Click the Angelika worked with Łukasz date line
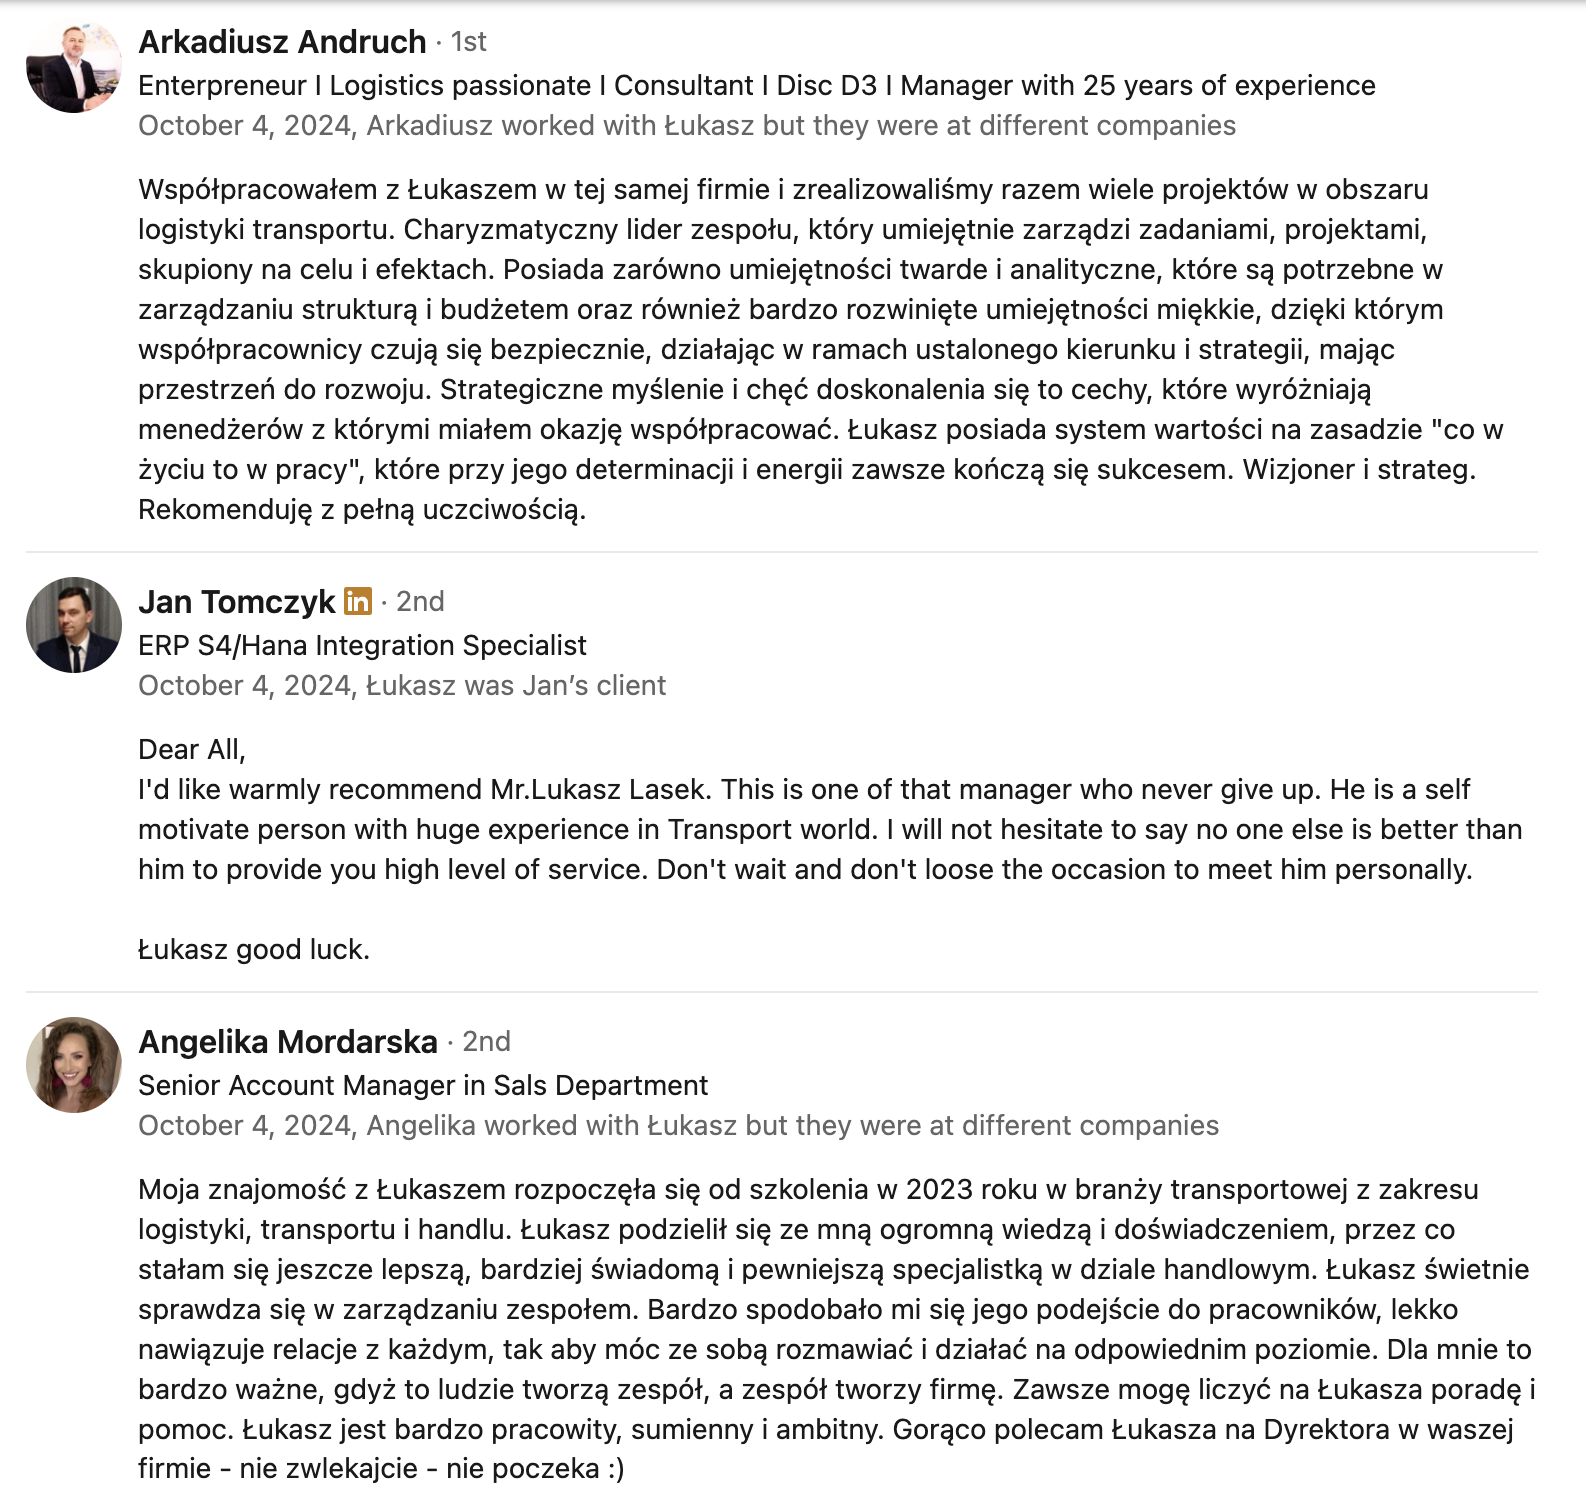The width and height of the screenshot is (1586, 1496). [x=678, y=1126]
